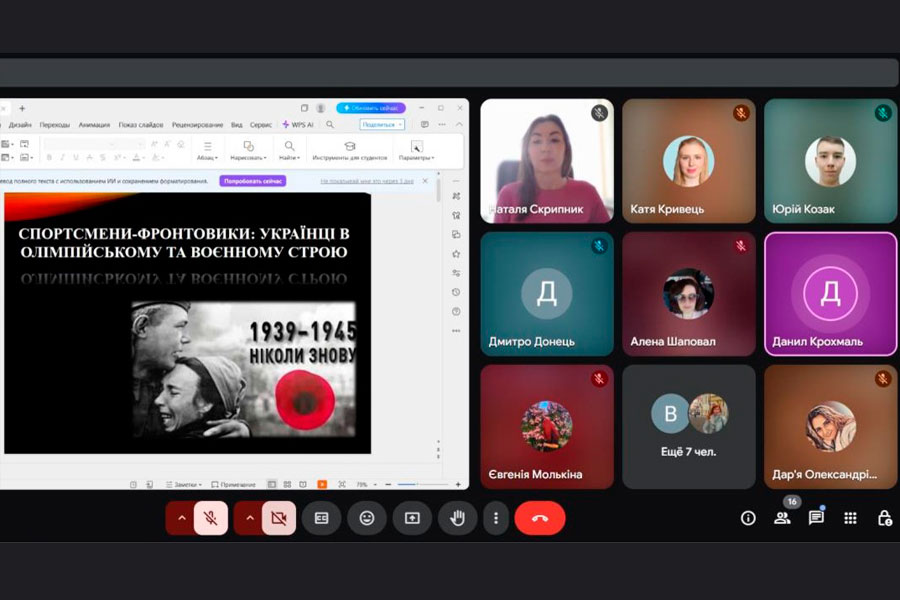This screenshot has height=600, width=900.
Task: Raise your hand in the meeting
Action: 457,518
